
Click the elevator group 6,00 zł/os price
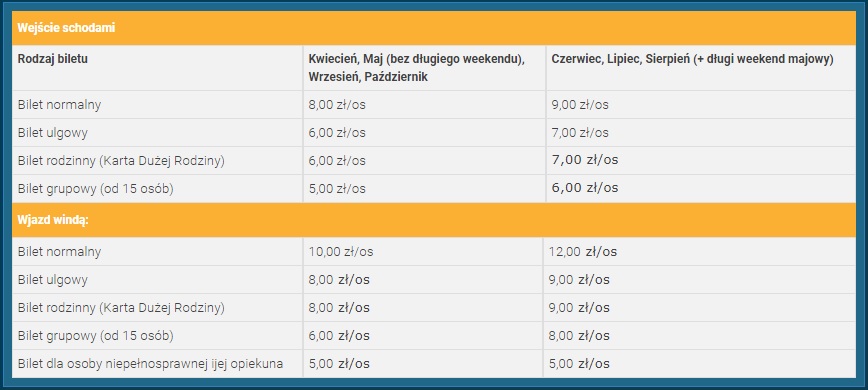pos(339,336)
